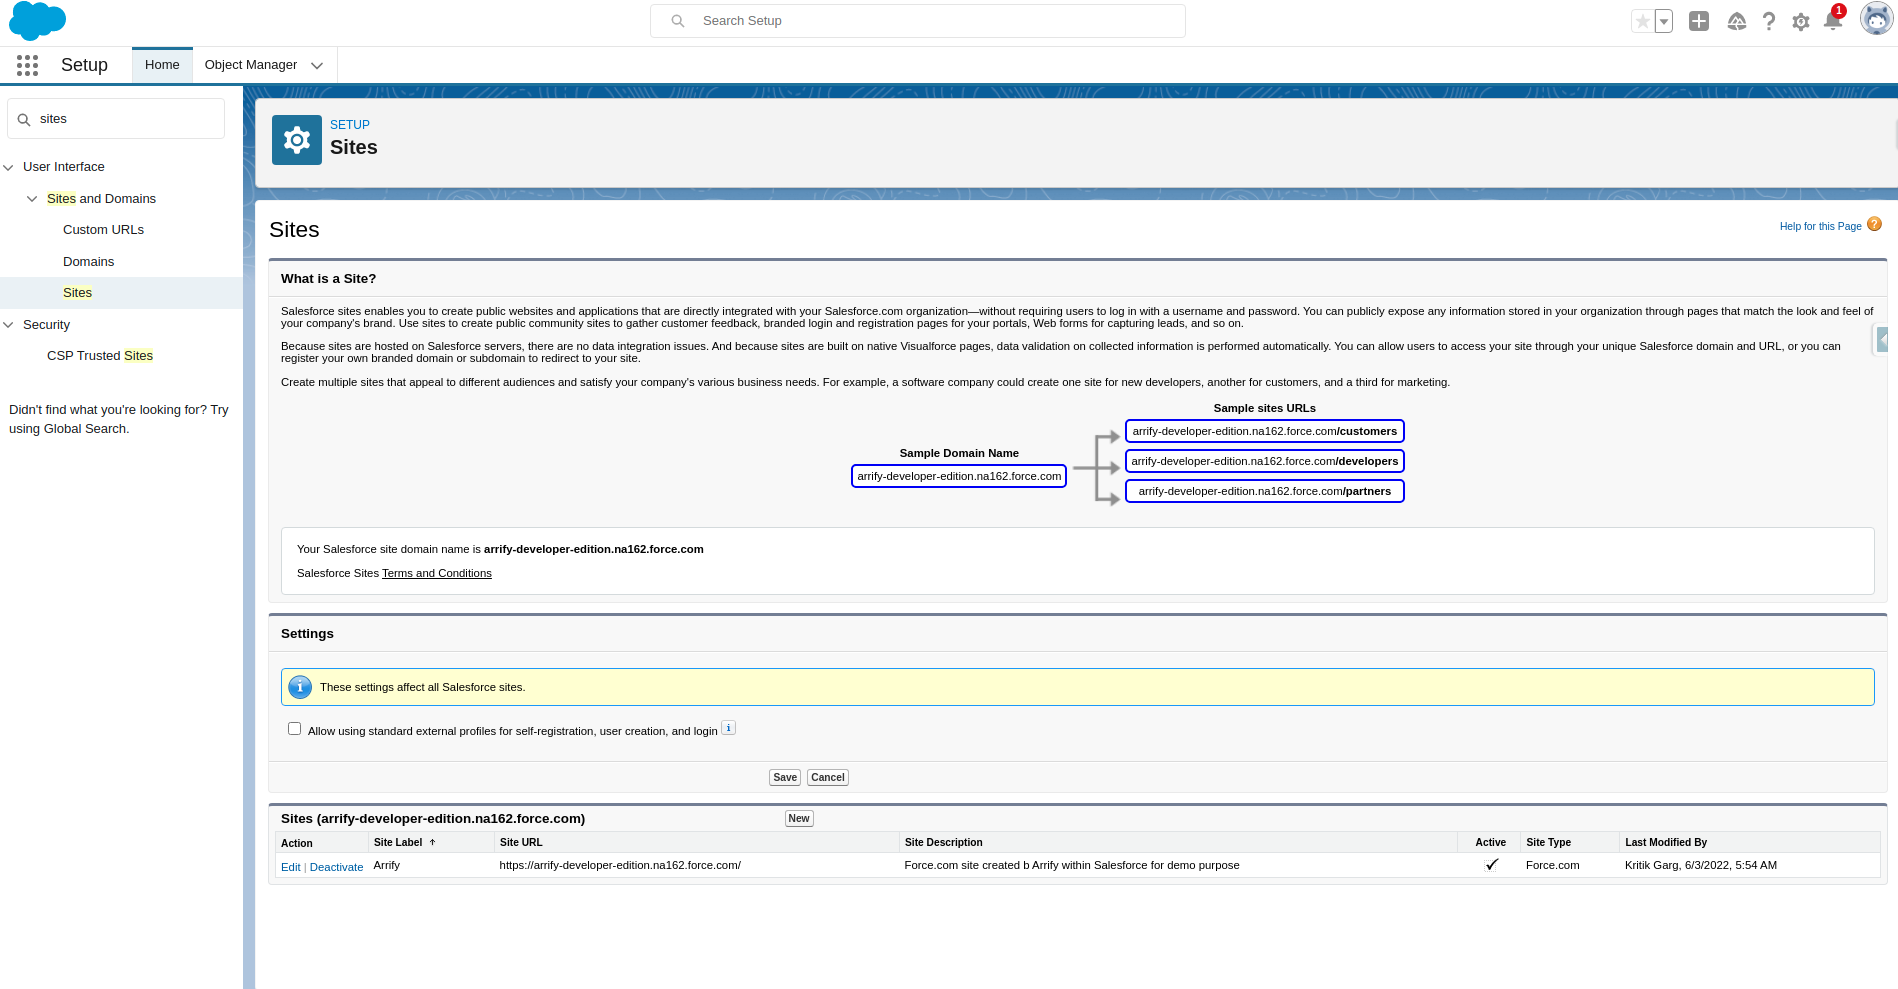Click the Force.com site type cell
The width and height of the screenshot is (1898, 989).
pyautogui.click(x=1553, y=865)
